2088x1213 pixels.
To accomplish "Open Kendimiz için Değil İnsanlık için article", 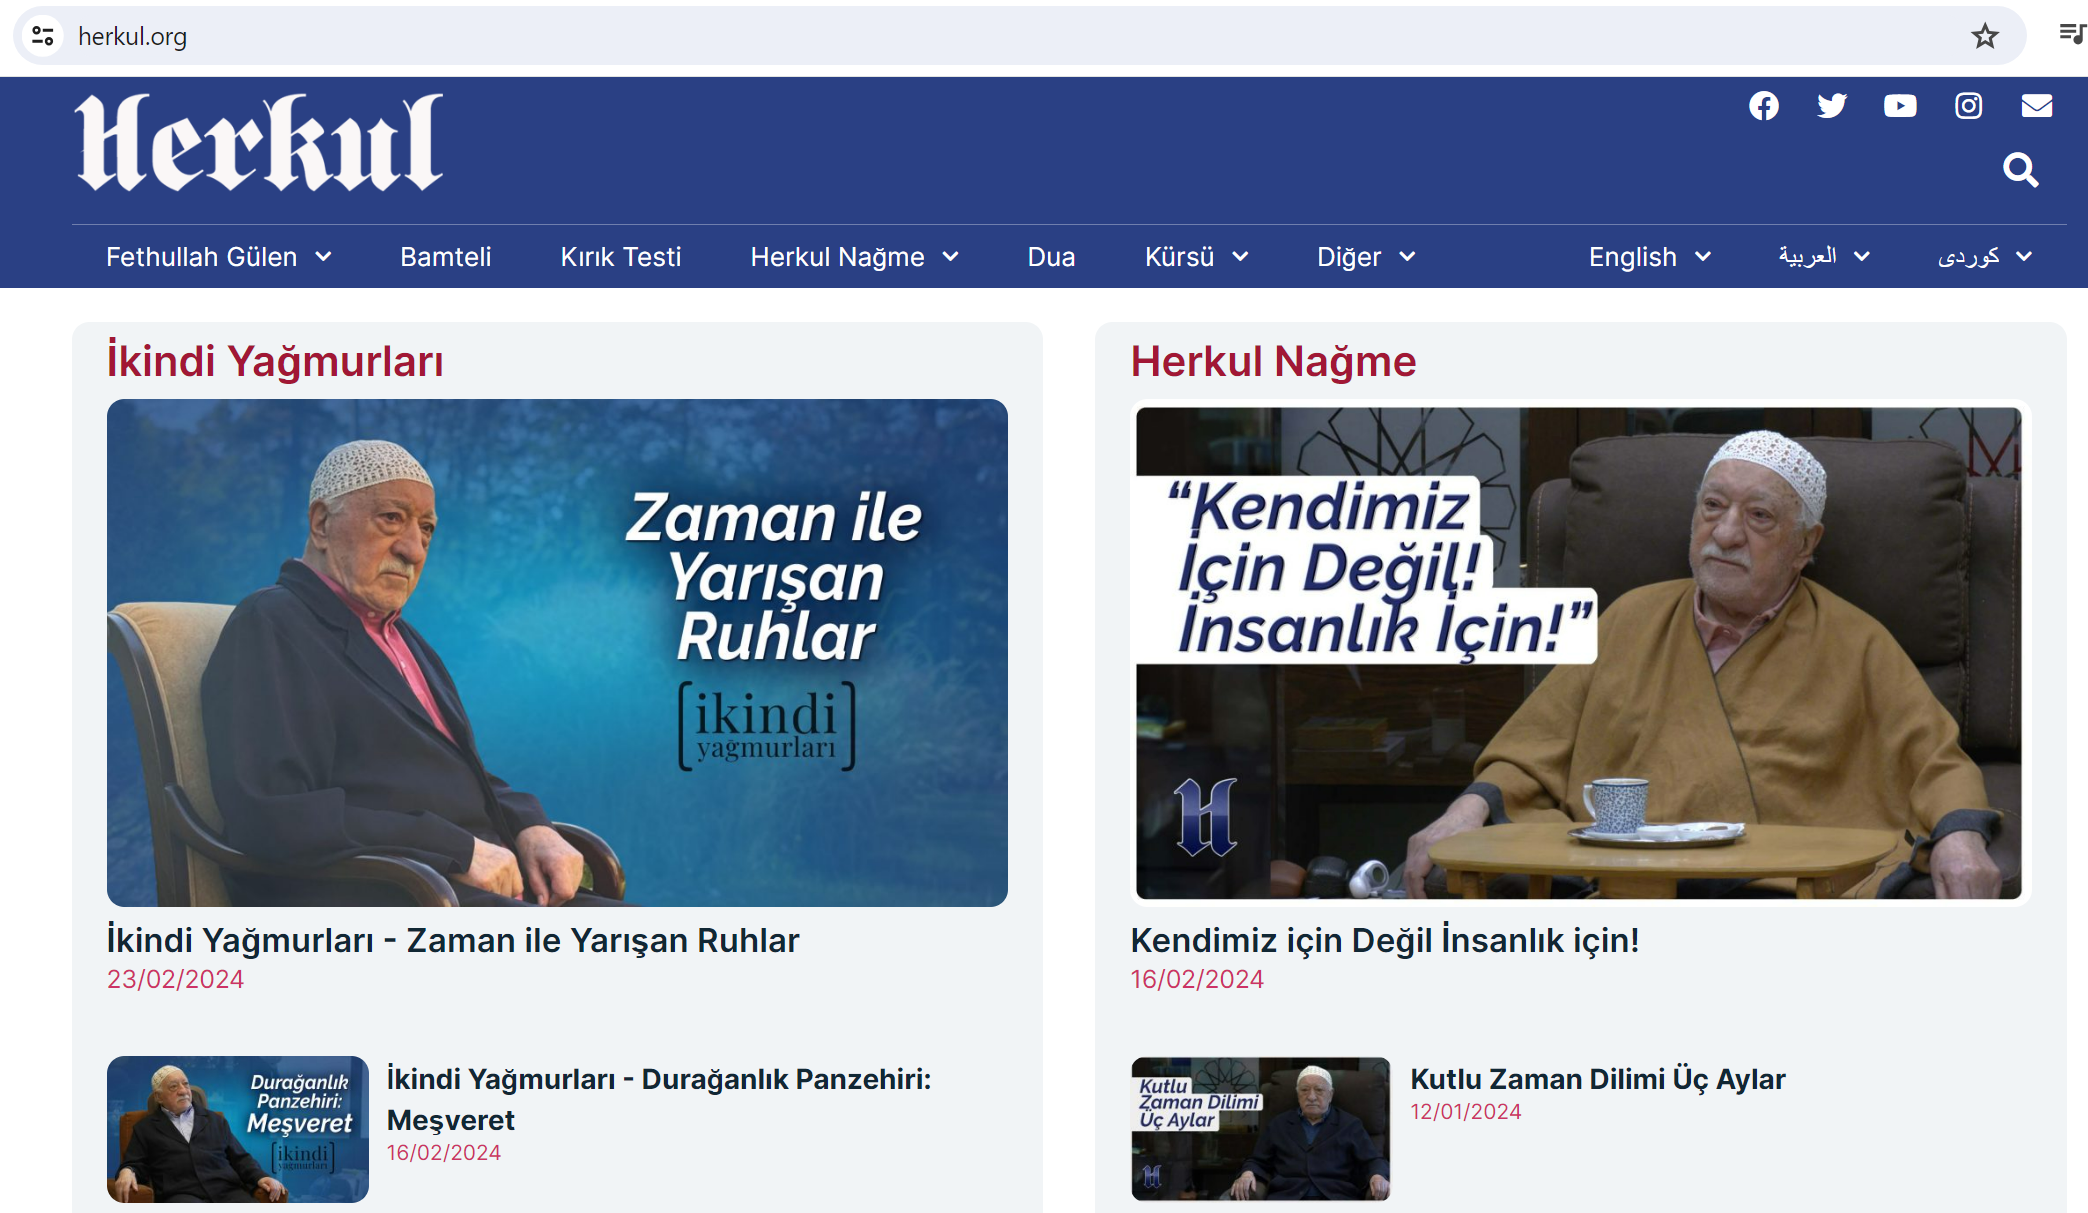I will pos(1384,940).
